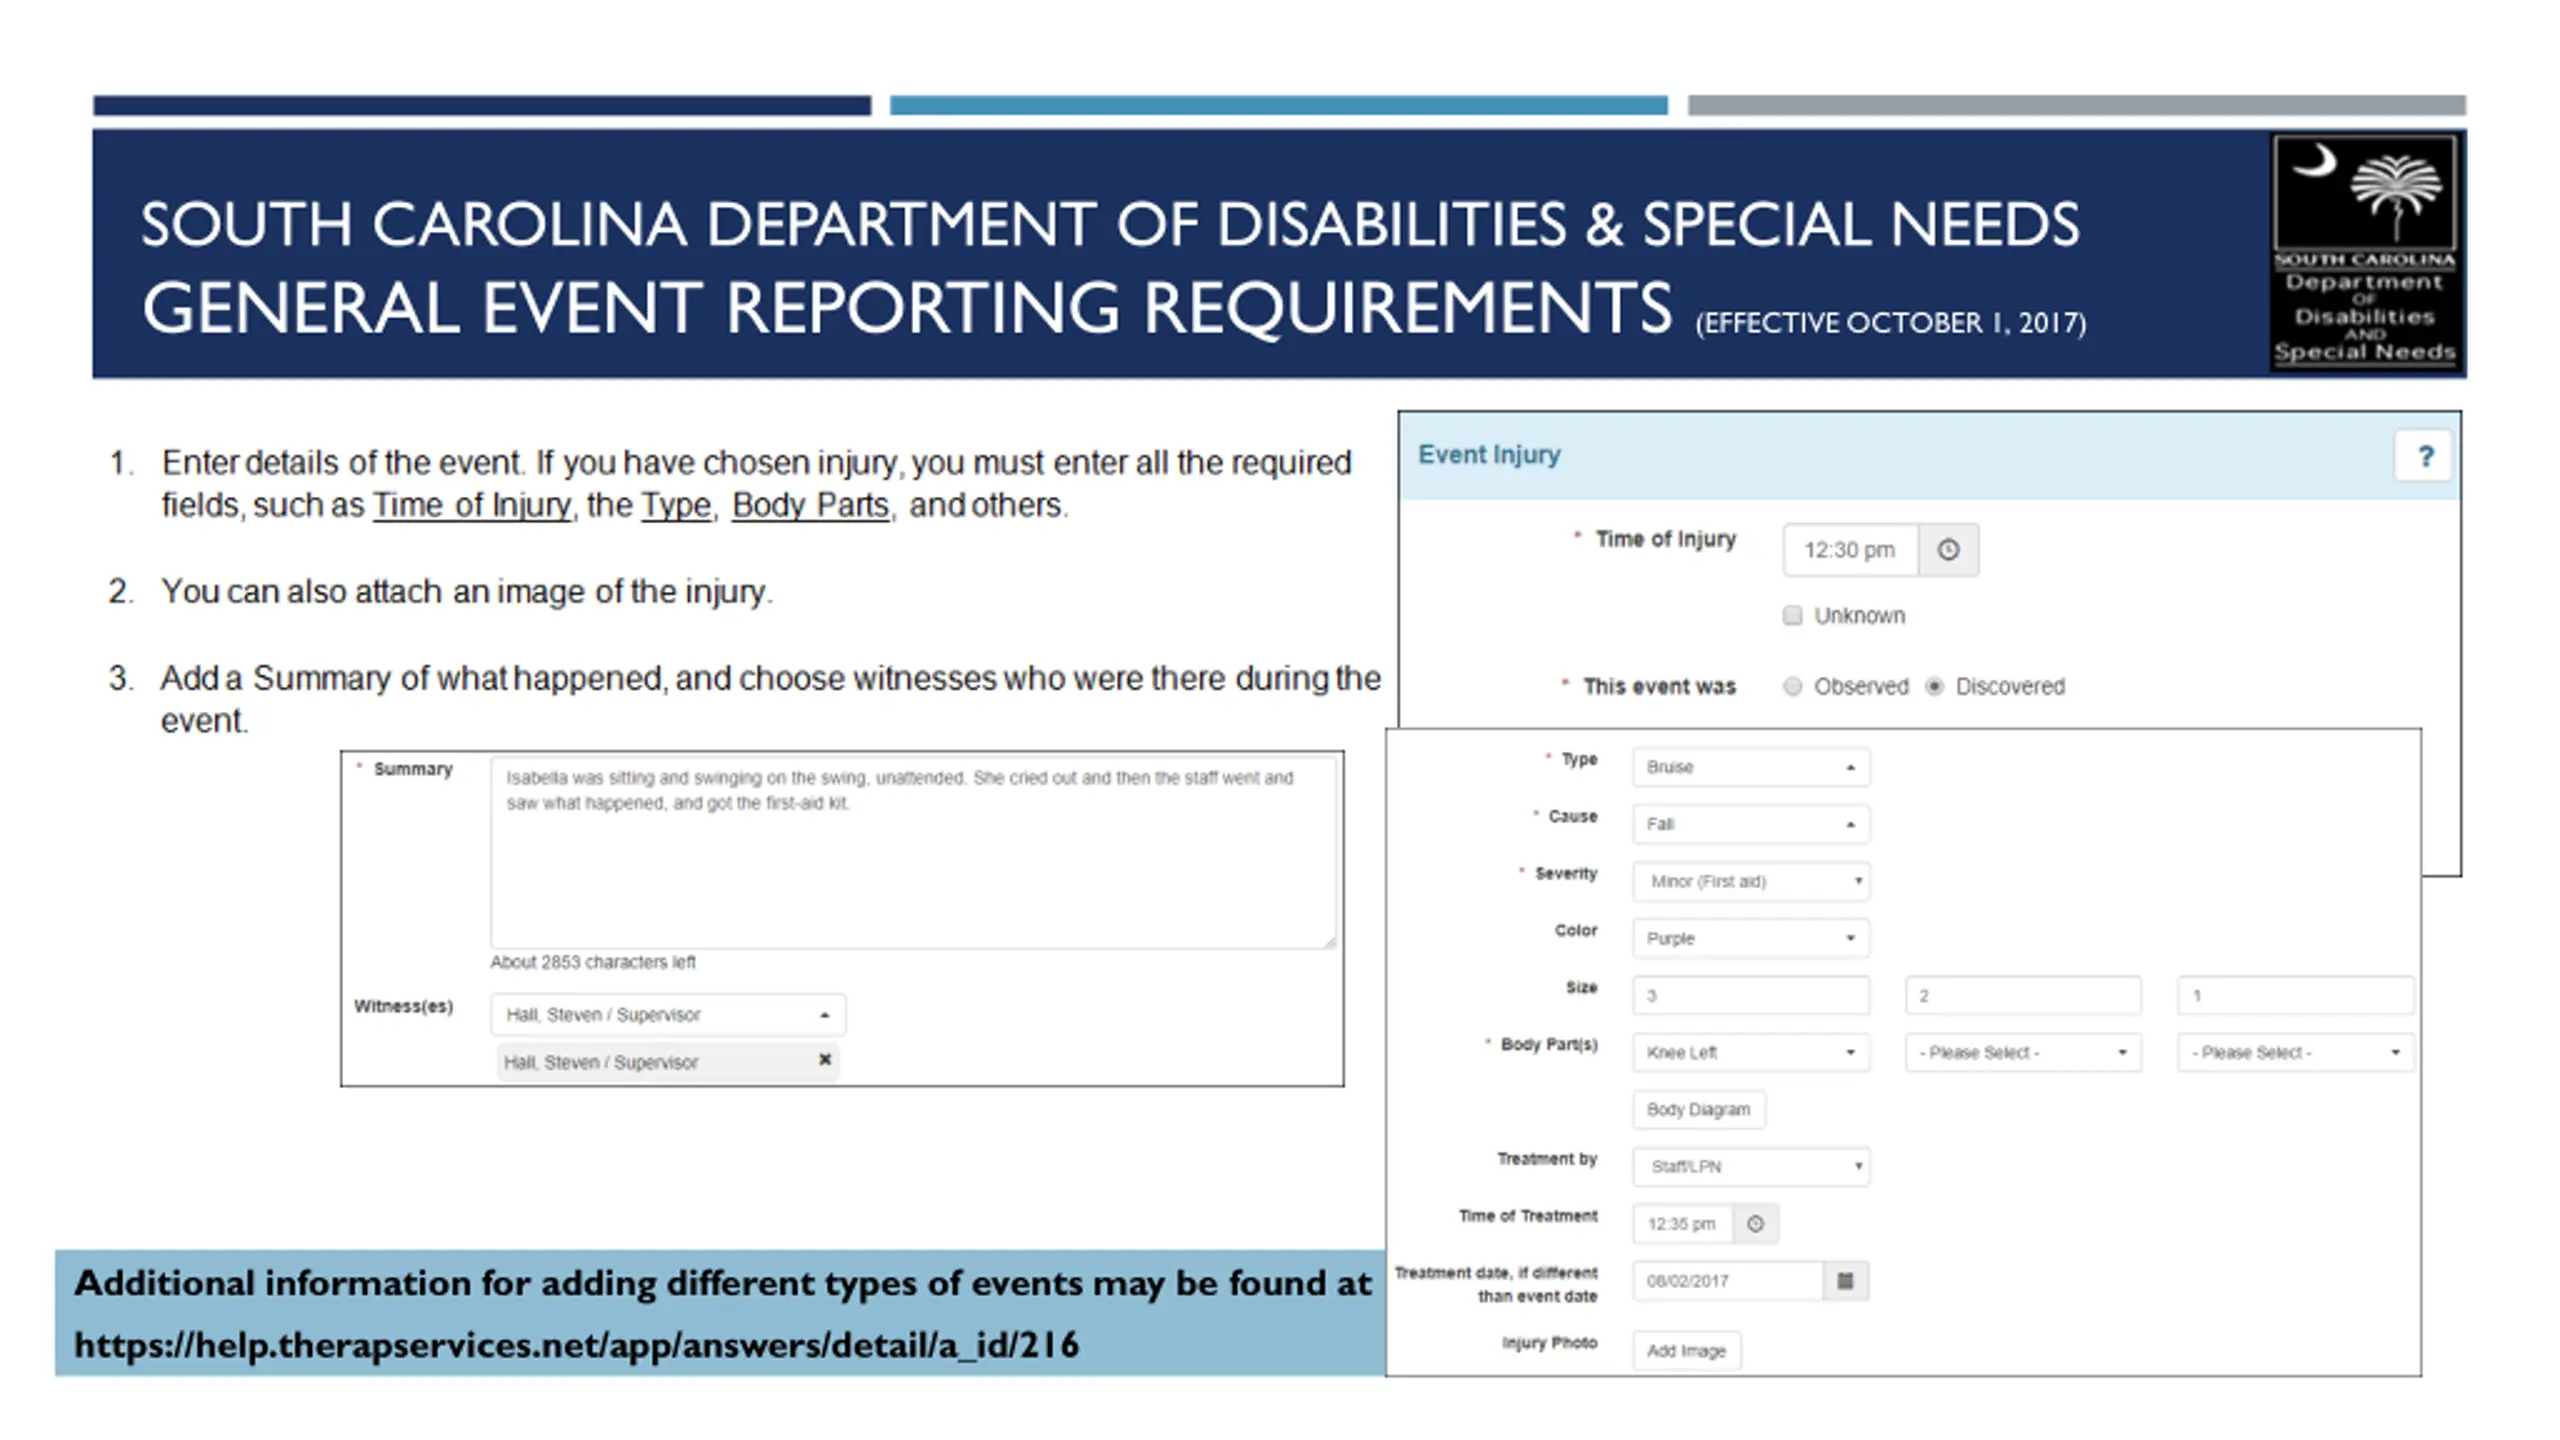The height and width of the screenshot is (1440, 2560).
Task: Check the Unknown time checkbox
Action: click(1792, 615)
